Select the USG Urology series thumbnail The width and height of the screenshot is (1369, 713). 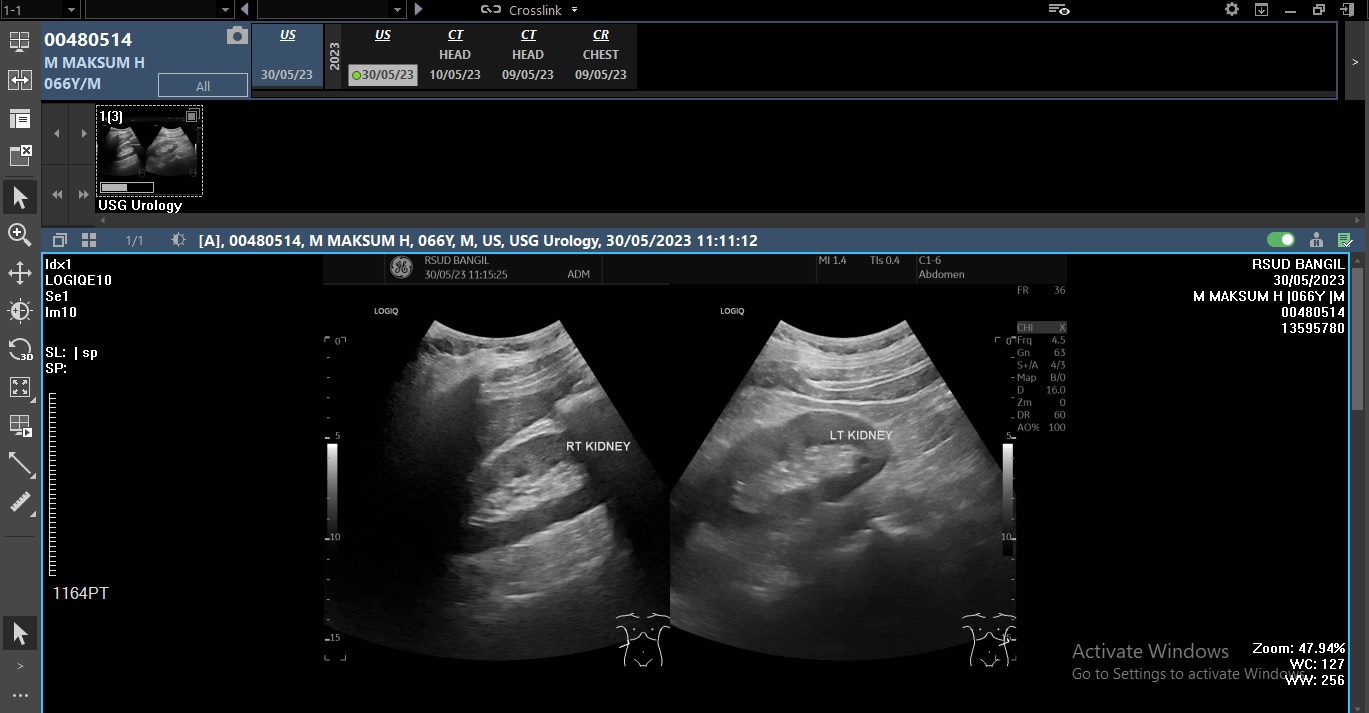pos(149,150)
